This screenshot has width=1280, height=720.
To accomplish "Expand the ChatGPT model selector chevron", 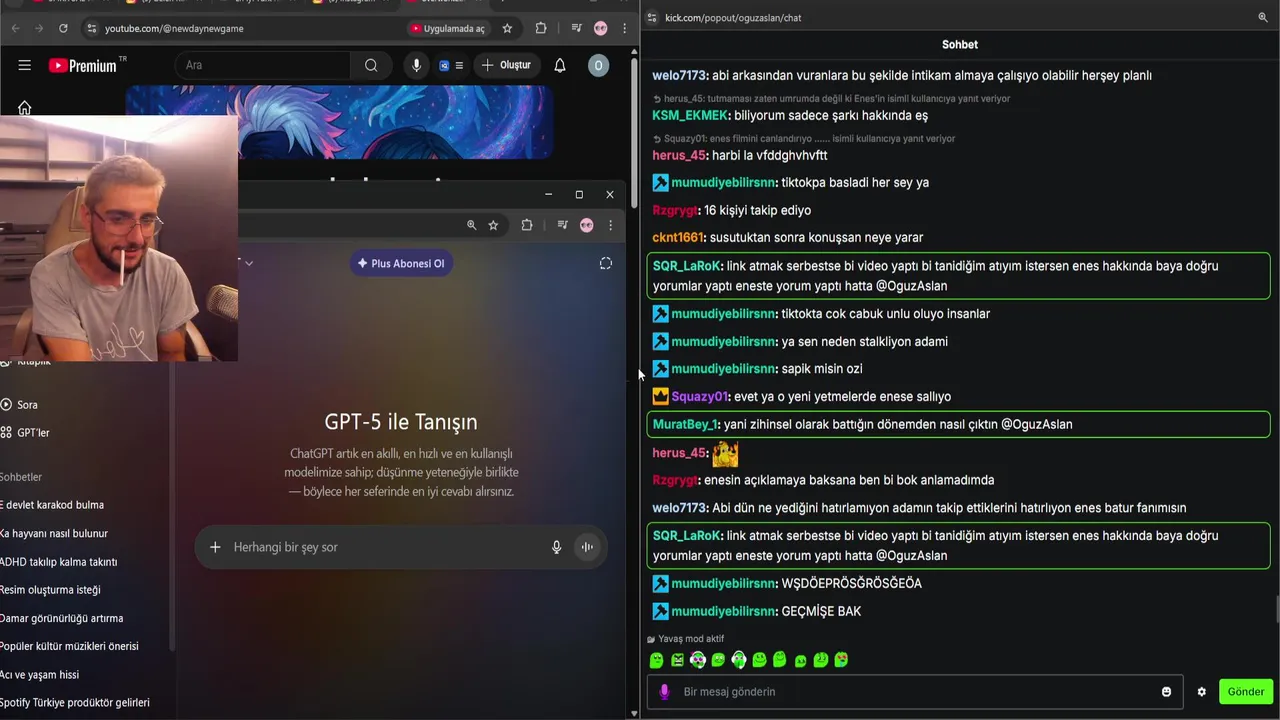I will coord(249,263).
